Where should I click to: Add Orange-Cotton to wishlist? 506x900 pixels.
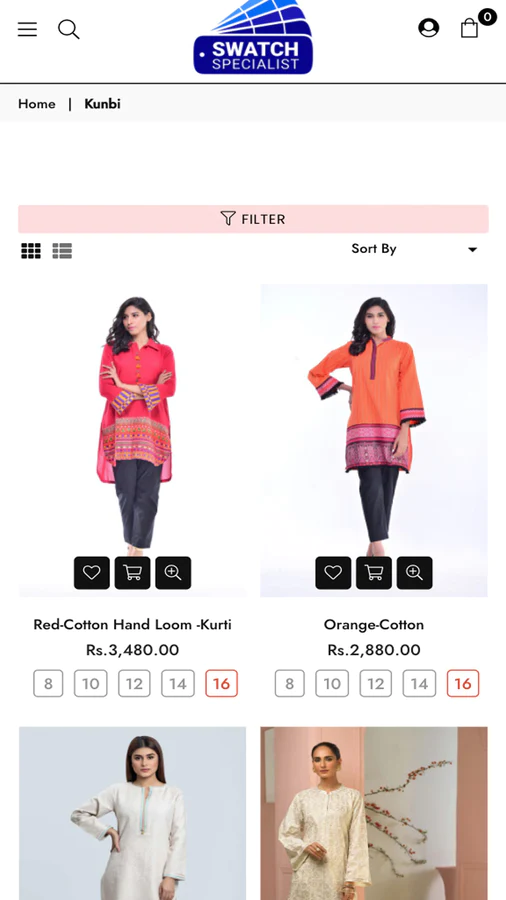333,572
